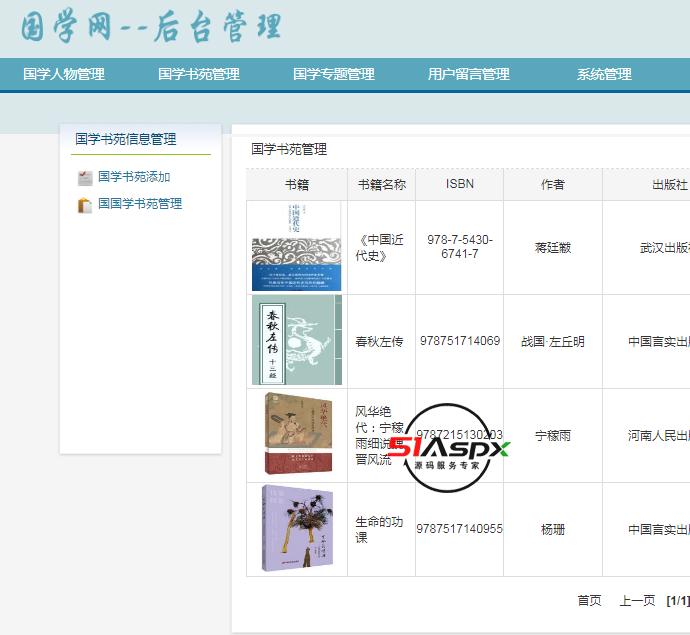Click publisher 武汉出版社 cell
Viewport: 690px width, 635px height.
(x=646, y=247)
